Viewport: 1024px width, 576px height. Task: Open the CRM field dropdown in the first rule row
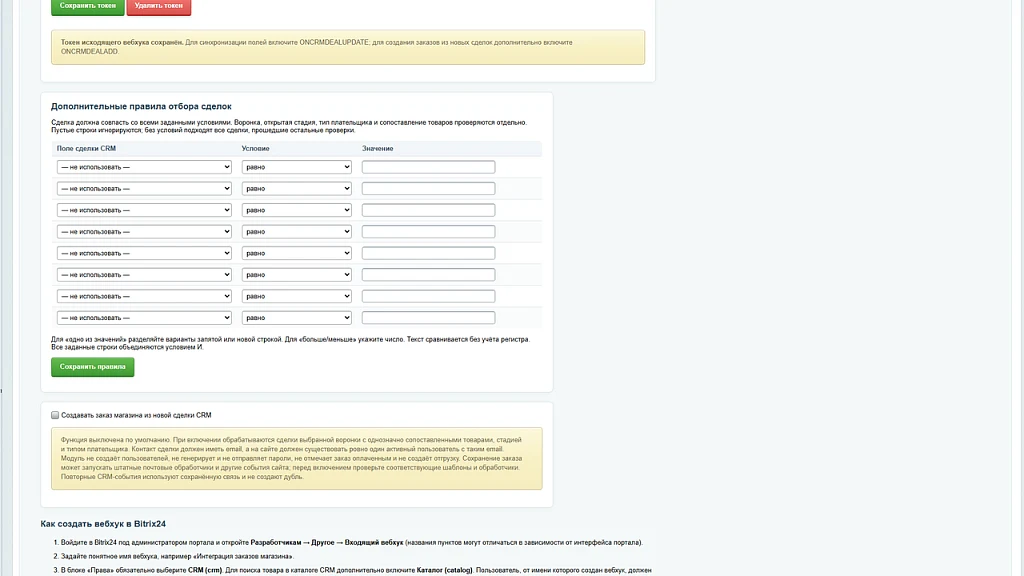144,167
